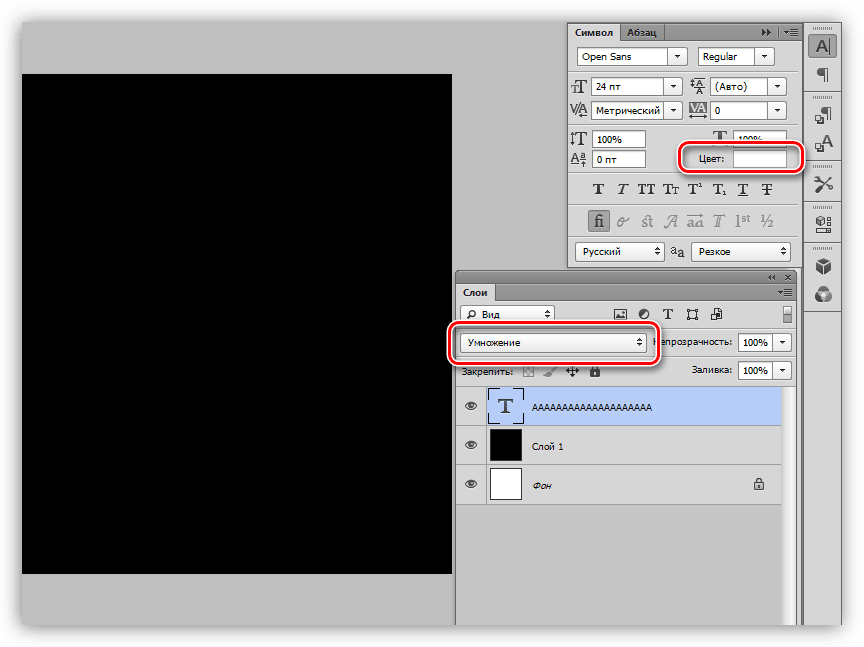The image size is (864, 647).
Task: Toggle standard ligatures fi button
Action: (x=599, y=221)
